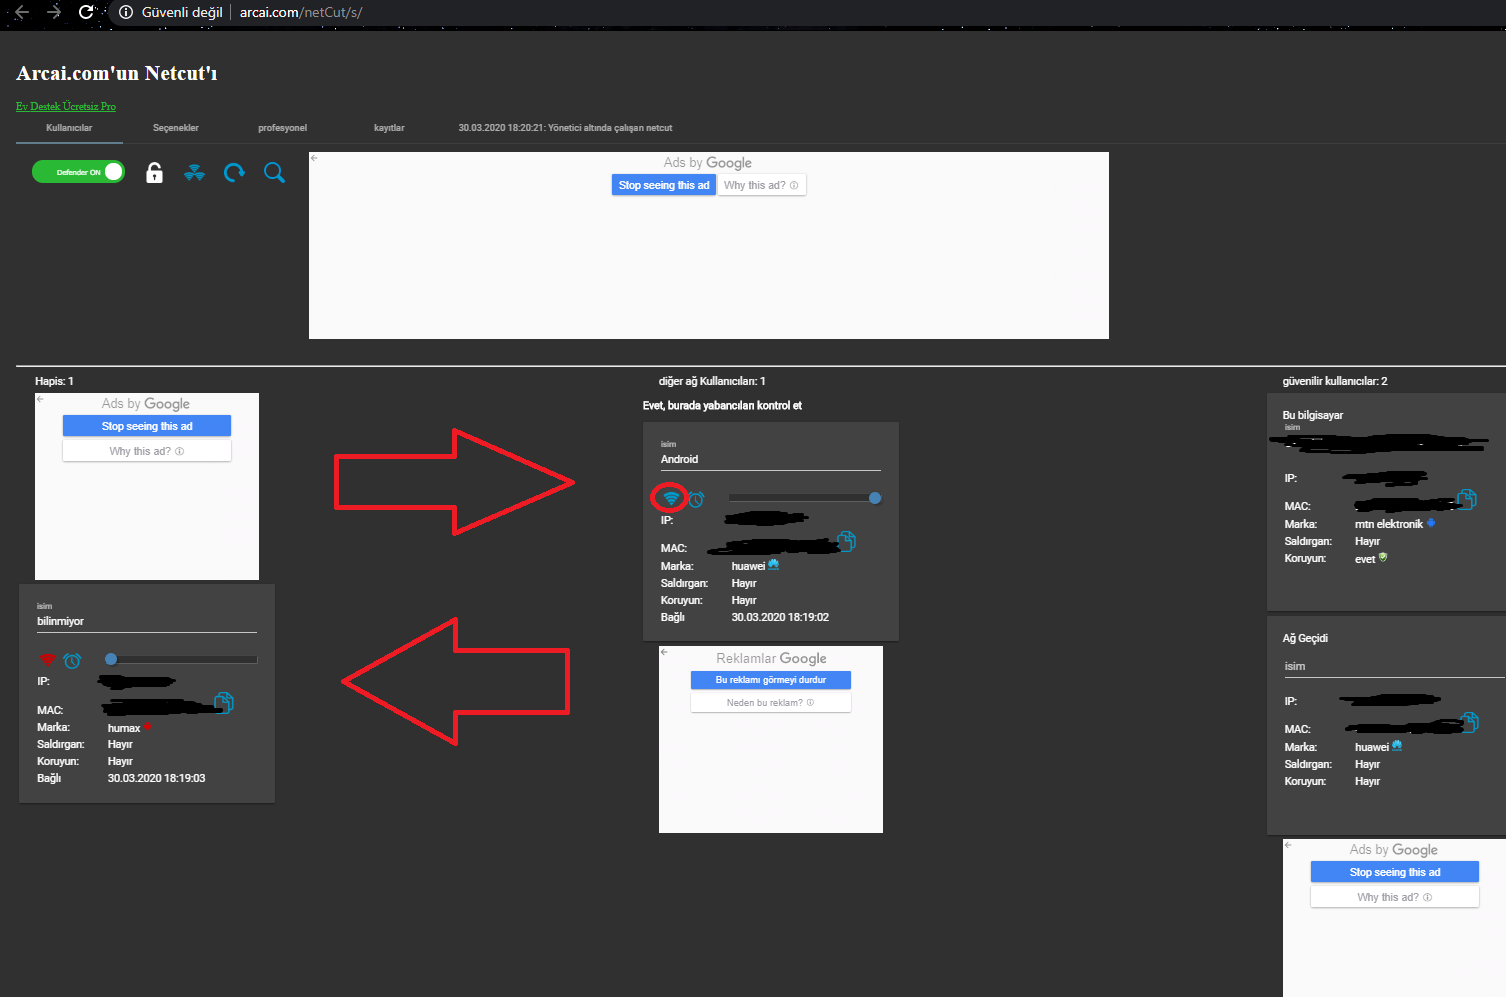The height and width of the screenshot is (1000, 1506).
Task: Click Stop seeing this ad in top banner
Action: [x=664, y=185]
